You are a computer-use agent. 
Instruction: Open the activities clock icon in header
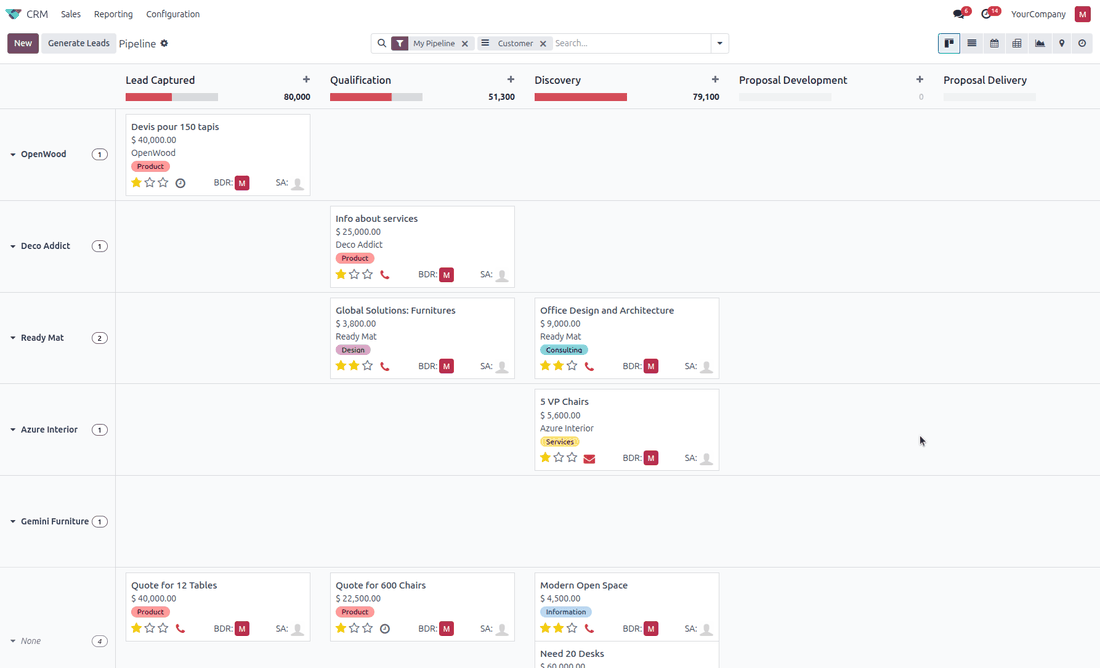986,14
